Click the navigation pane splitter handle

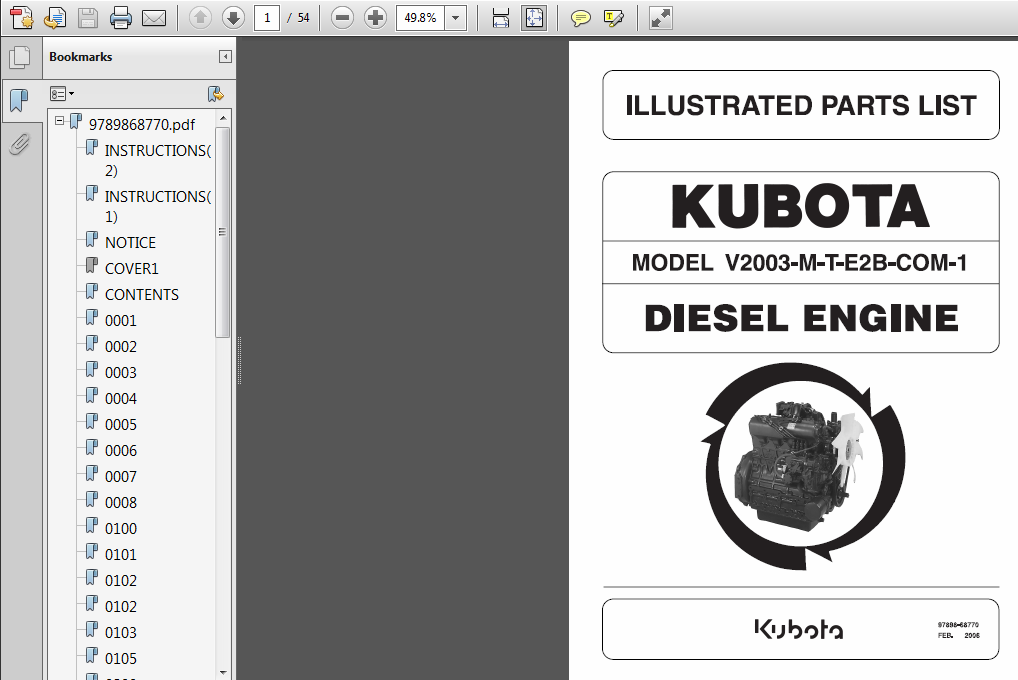point(239,360)
